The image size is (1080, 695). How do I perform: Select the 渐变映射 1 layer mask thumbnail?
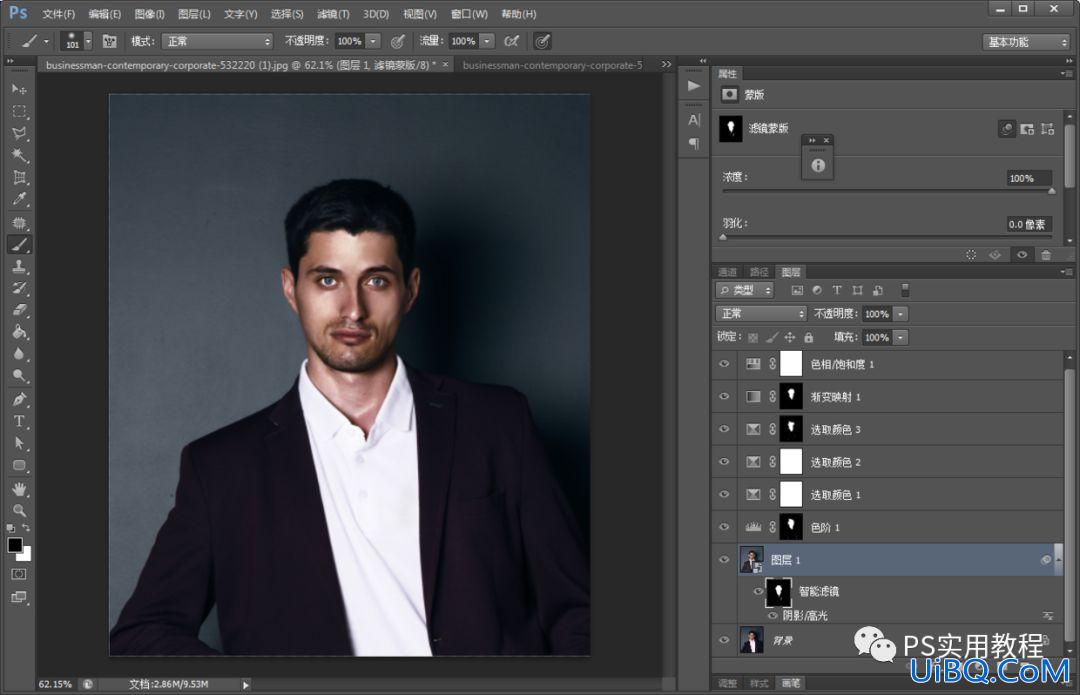[791, 396]
